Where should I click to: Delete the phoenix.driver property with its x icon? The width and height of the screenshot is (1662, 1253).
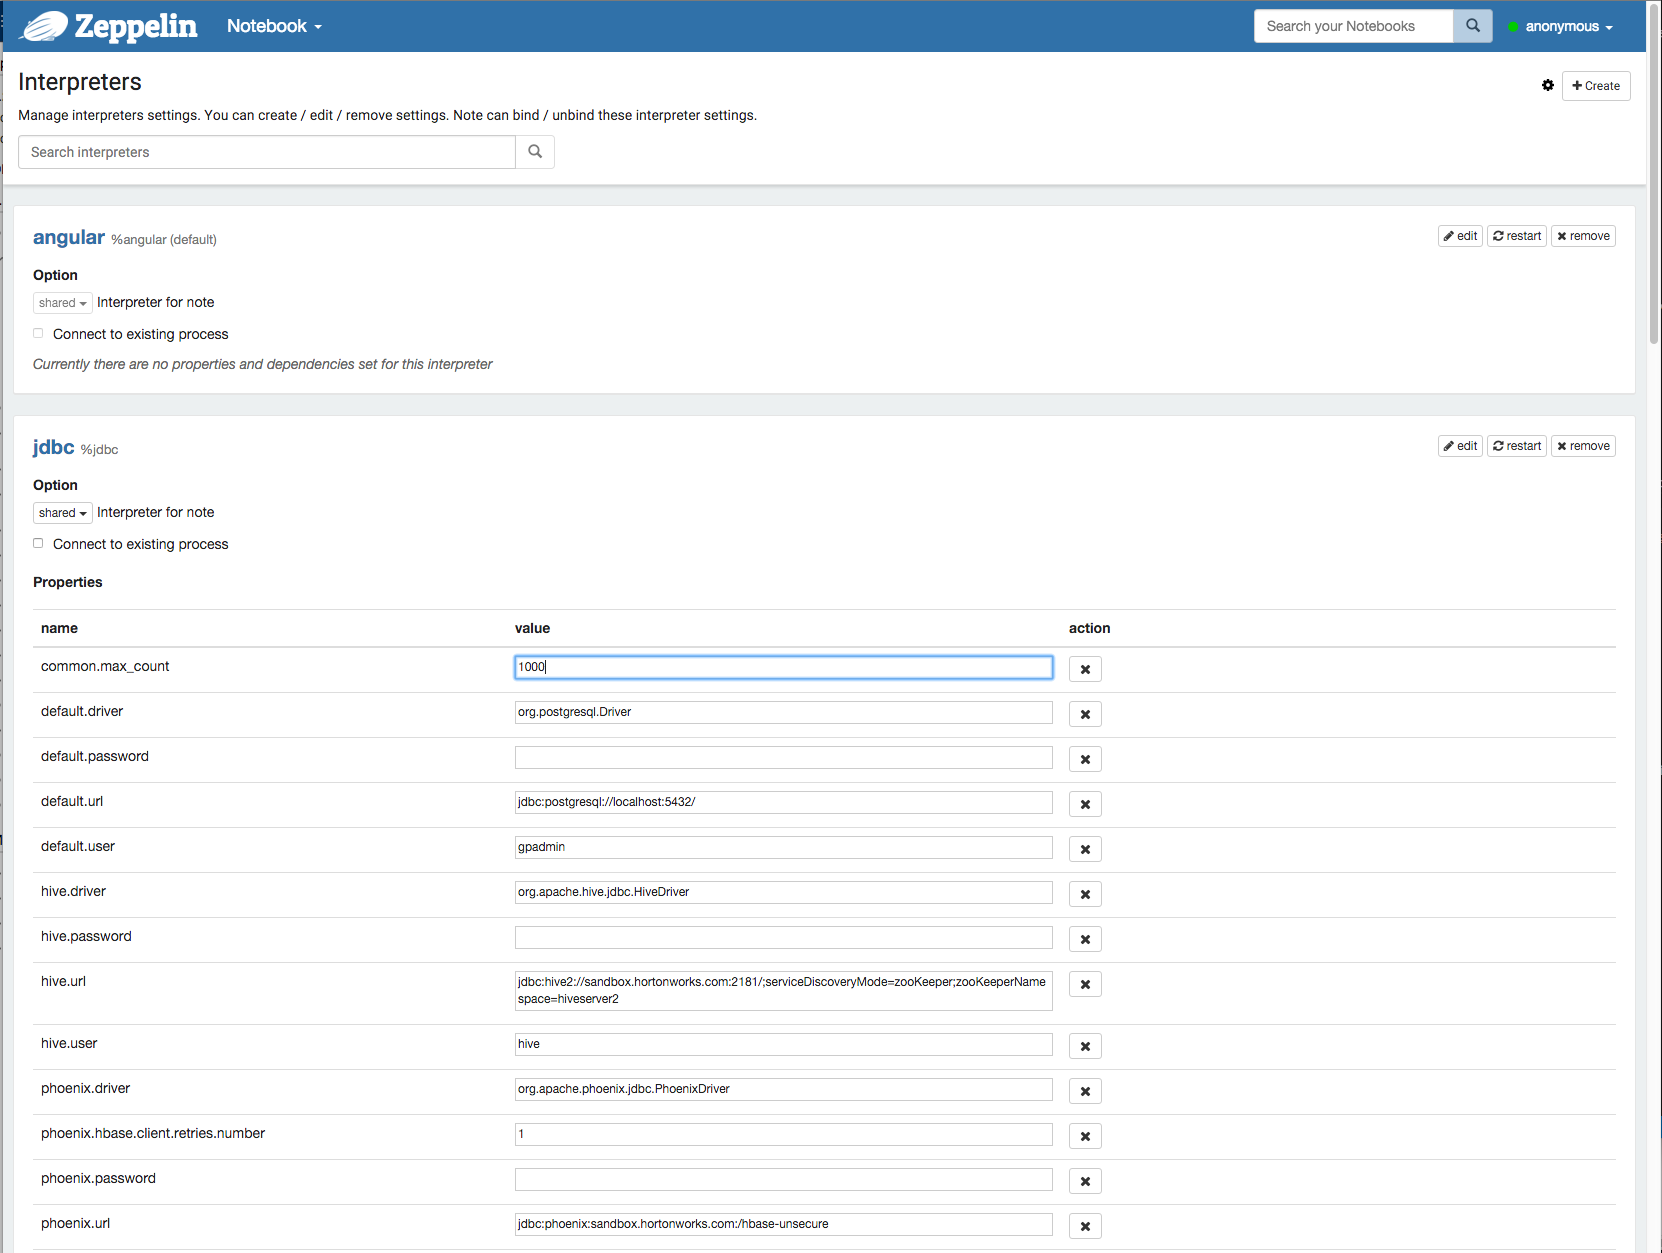(x=1085, y=1090)
